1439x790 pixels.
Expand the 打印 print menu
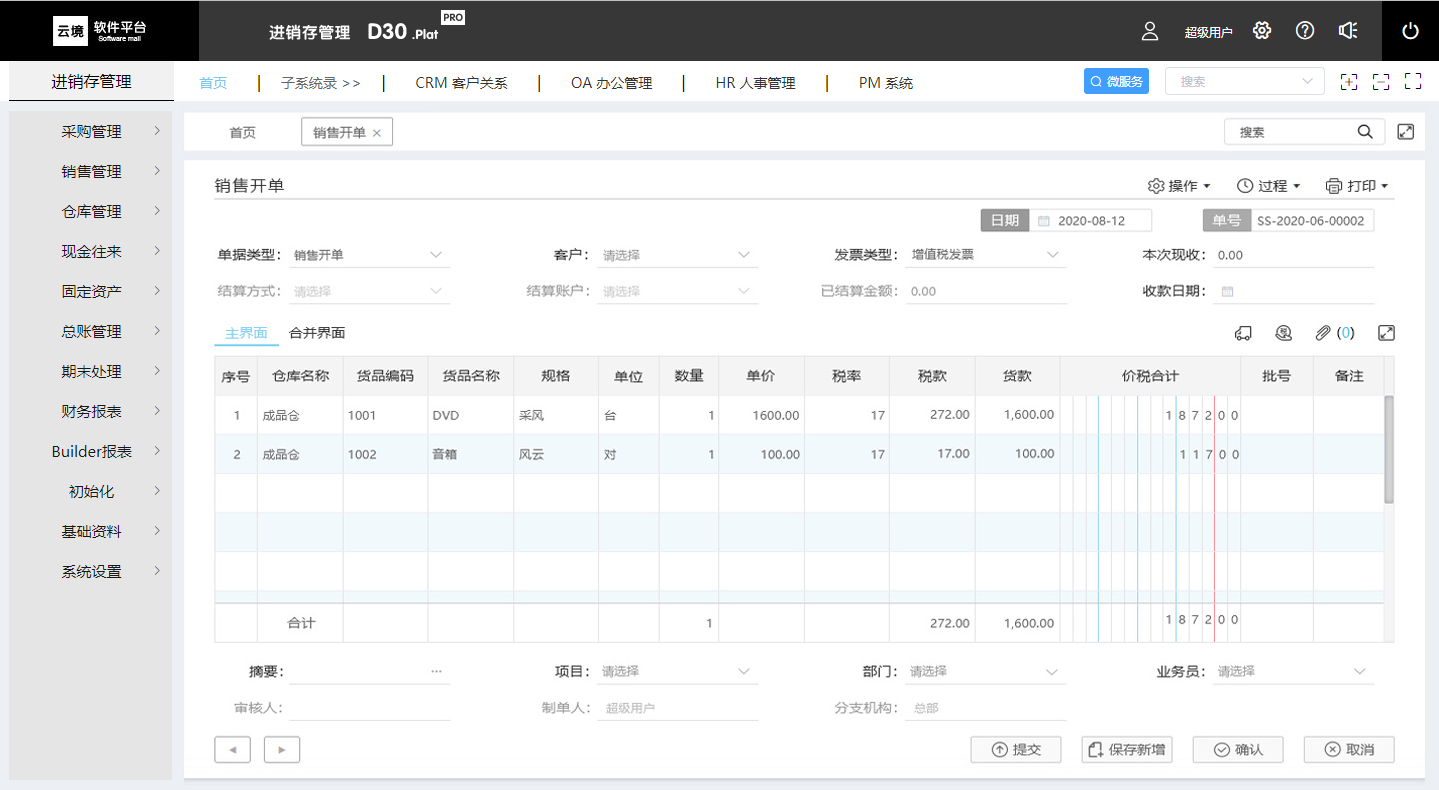1357,186
